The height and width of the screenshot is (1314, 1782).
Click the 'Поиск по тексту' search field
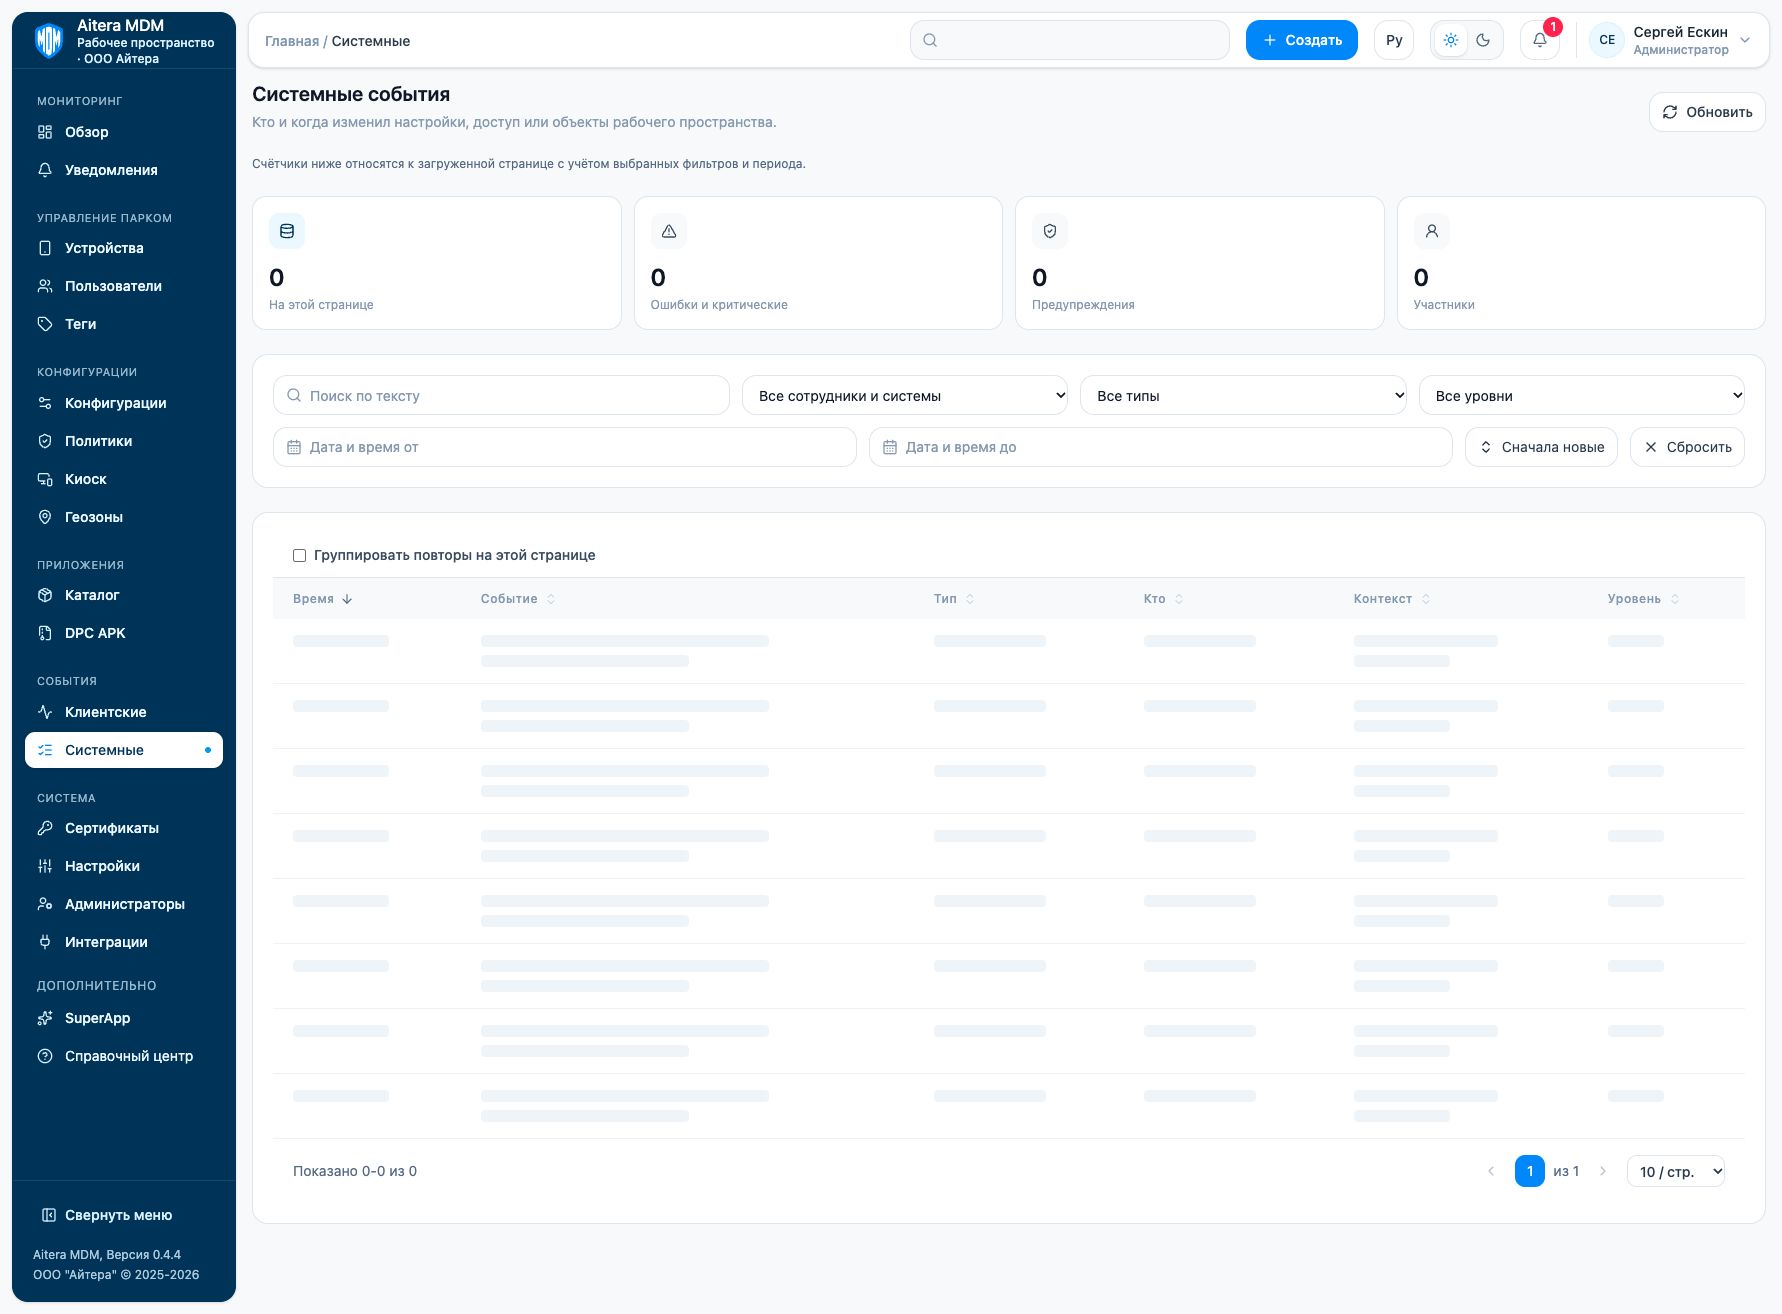point(501,396)
